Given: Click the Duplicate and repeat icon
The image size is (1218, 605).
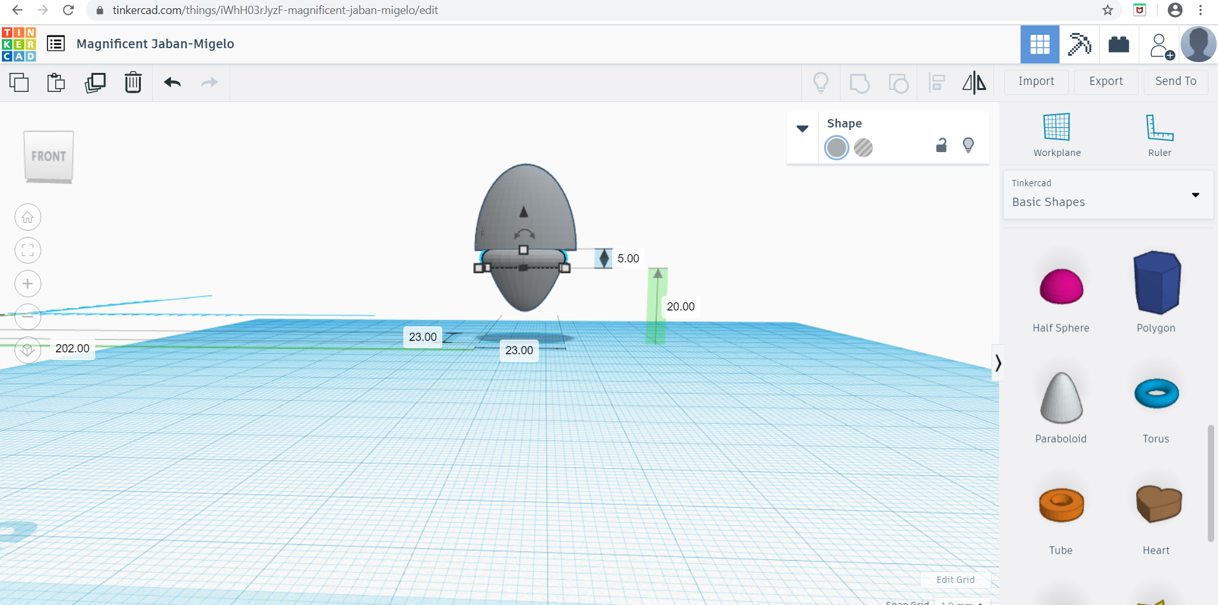Looking at the screenshot, I should [x=95, y=82].
